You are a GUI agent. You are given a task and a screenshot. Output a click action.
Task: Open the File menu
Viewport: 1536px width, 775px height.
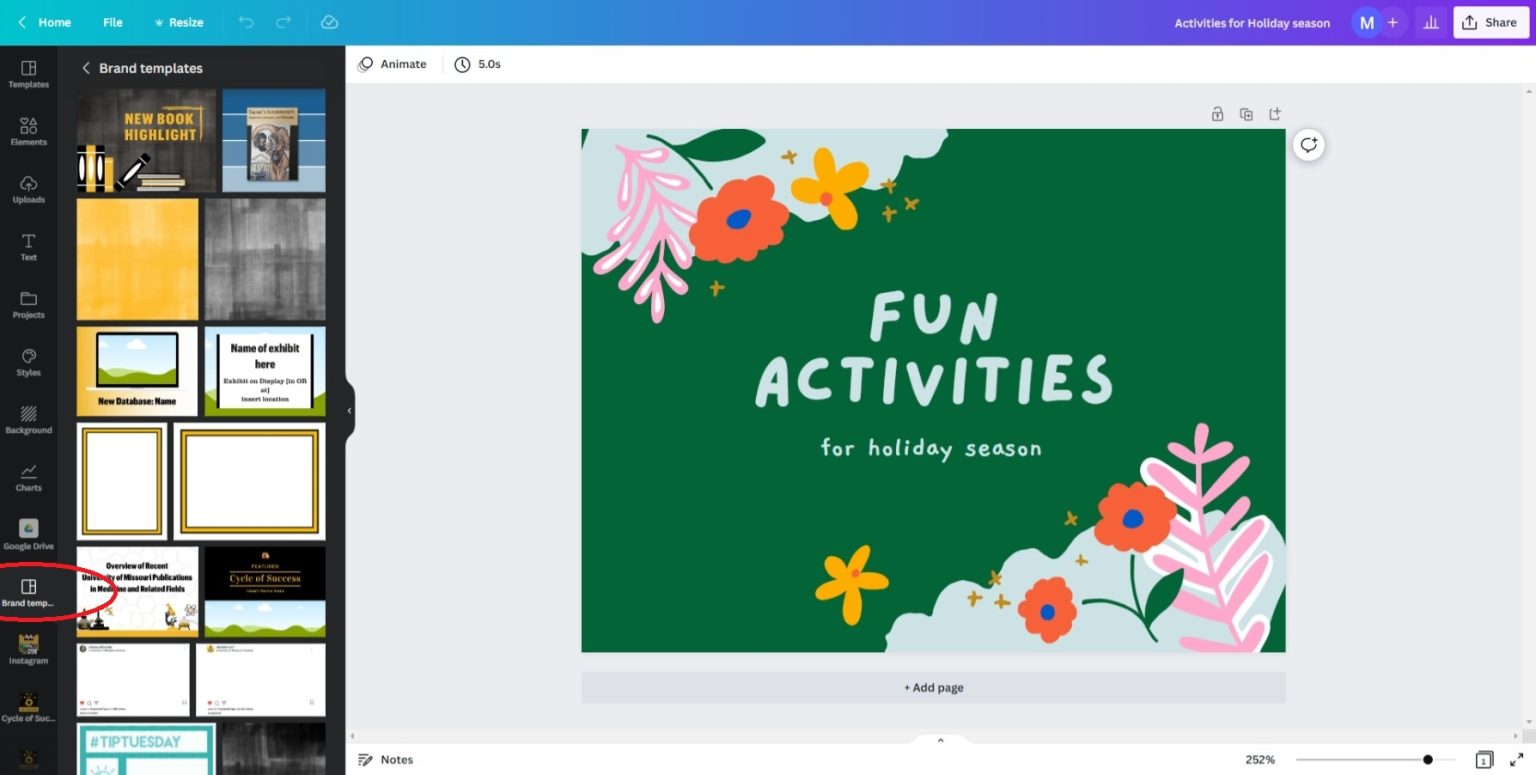[113, 22]
